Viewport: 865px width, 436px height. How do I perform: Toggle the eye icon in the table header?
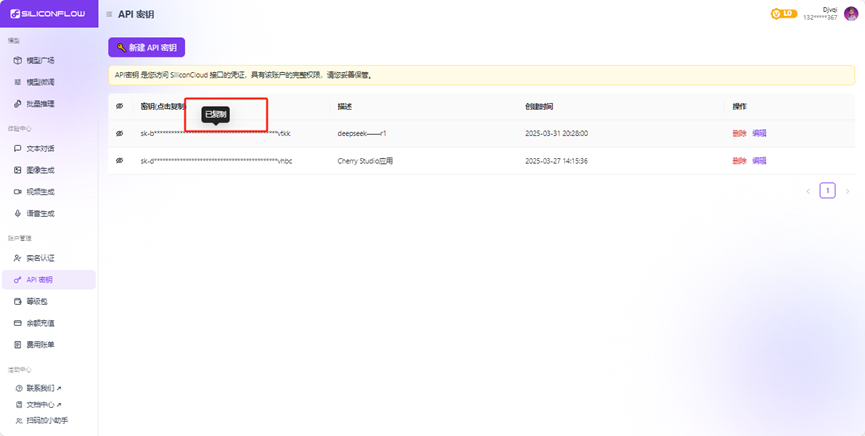[120, 106]
